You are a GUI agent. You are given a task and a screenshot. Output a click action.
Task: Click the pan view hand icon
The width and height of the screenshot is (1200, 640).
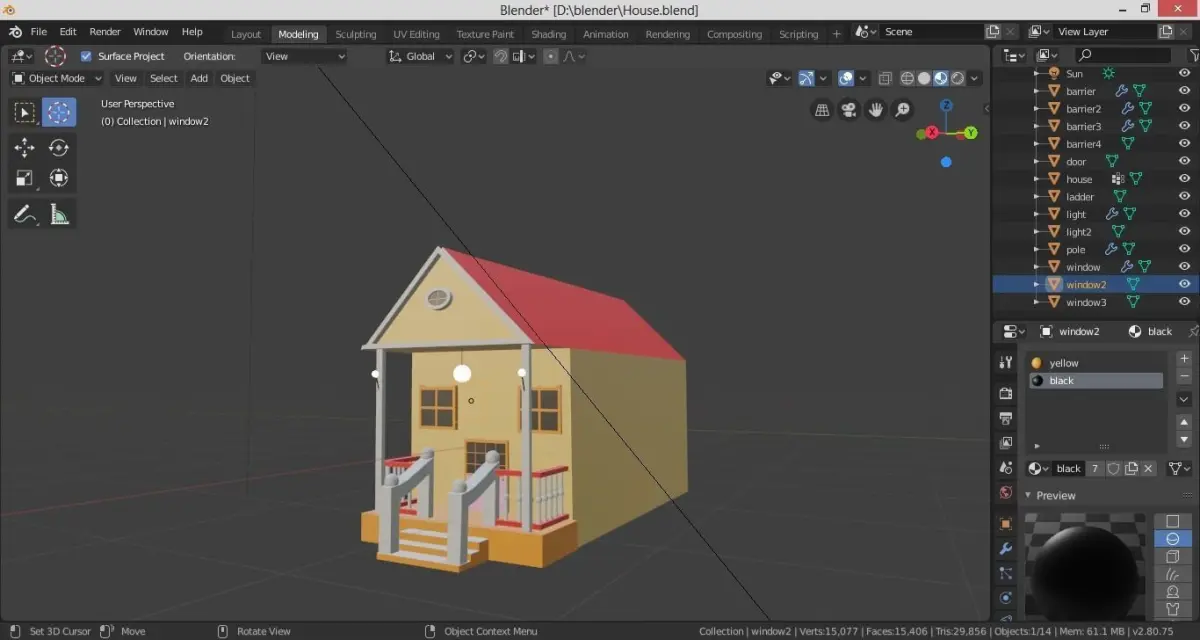[876, 110]
